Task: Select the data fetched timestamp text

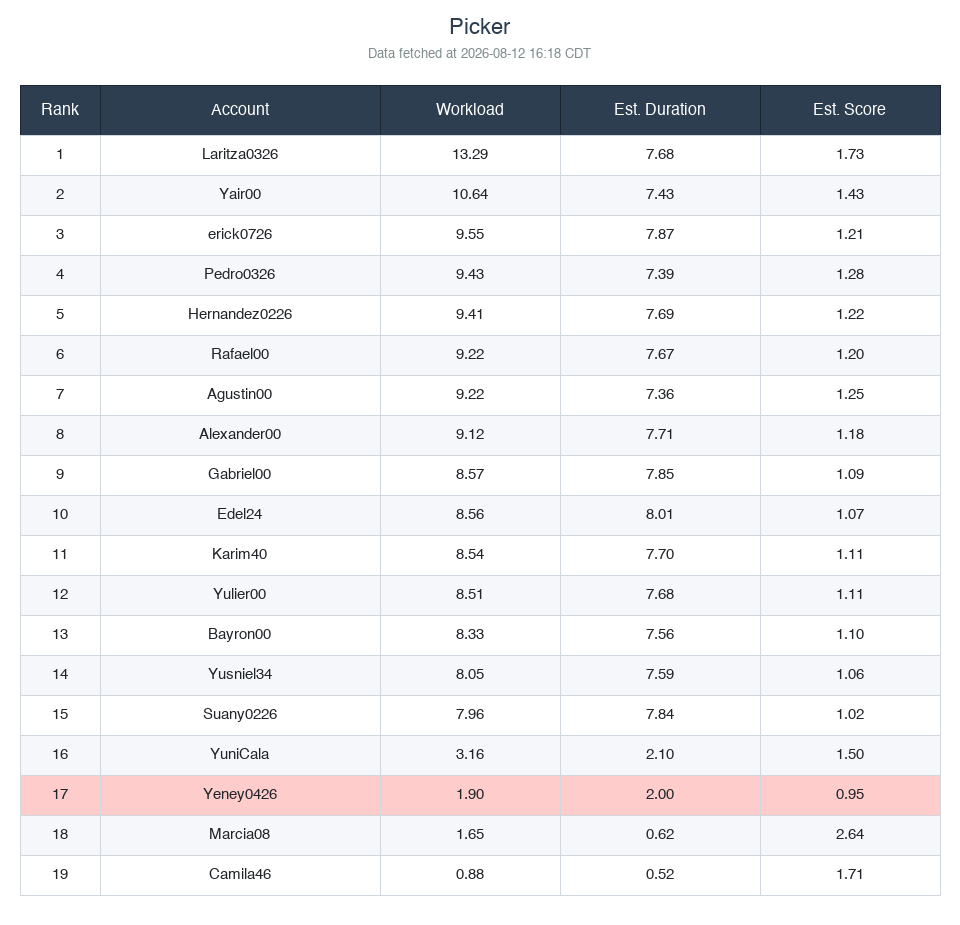Action: (479, 53)
